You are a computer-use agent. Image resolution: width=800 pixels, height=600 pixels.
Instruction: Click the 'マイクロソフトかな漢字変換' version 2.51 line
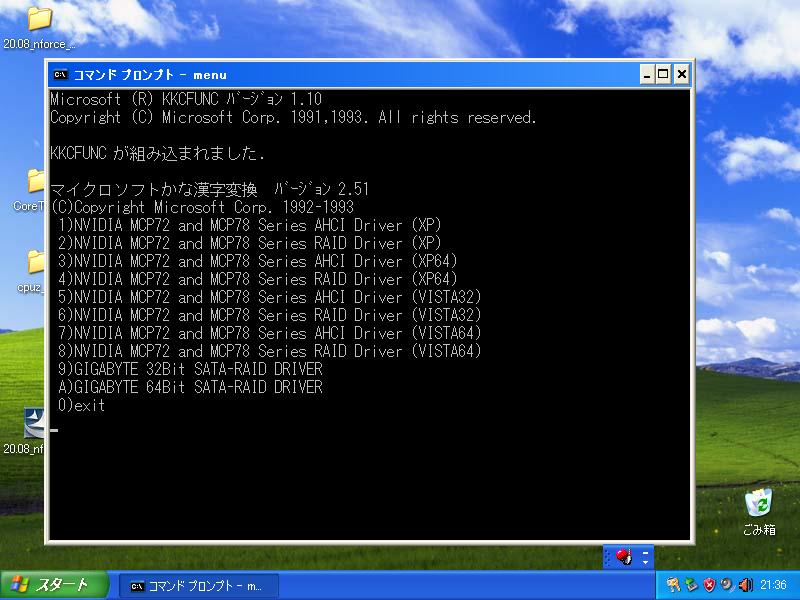pyautogui.click(x=210, y=189)
